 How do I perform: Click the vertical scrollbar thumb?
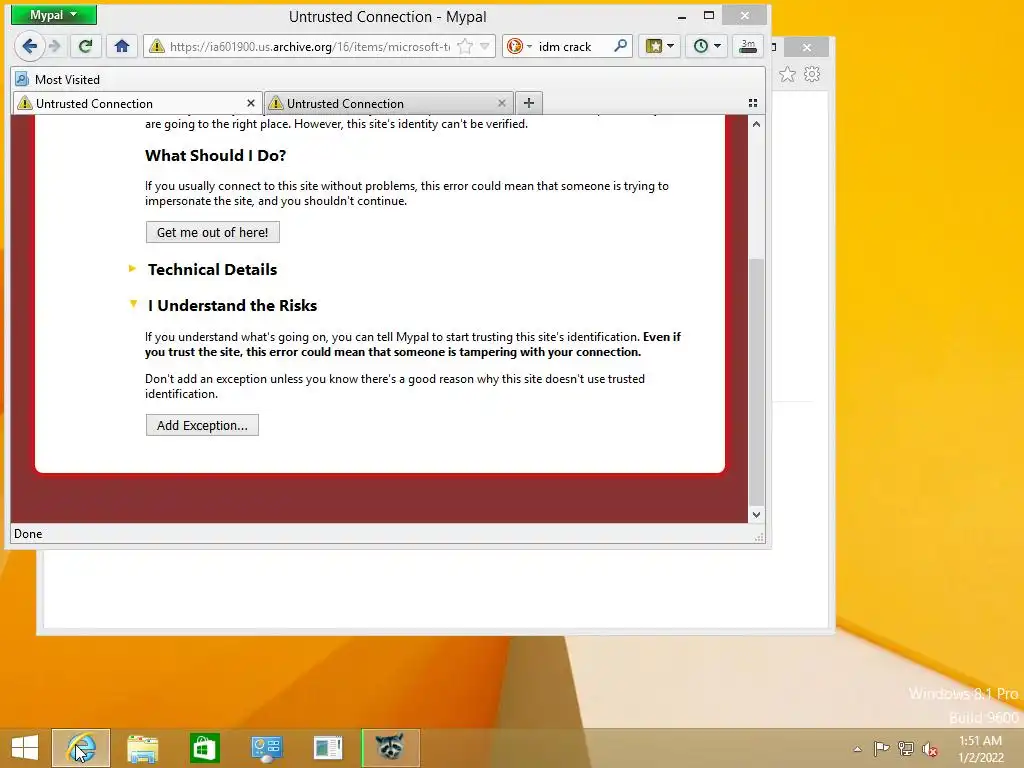(756, 381)
